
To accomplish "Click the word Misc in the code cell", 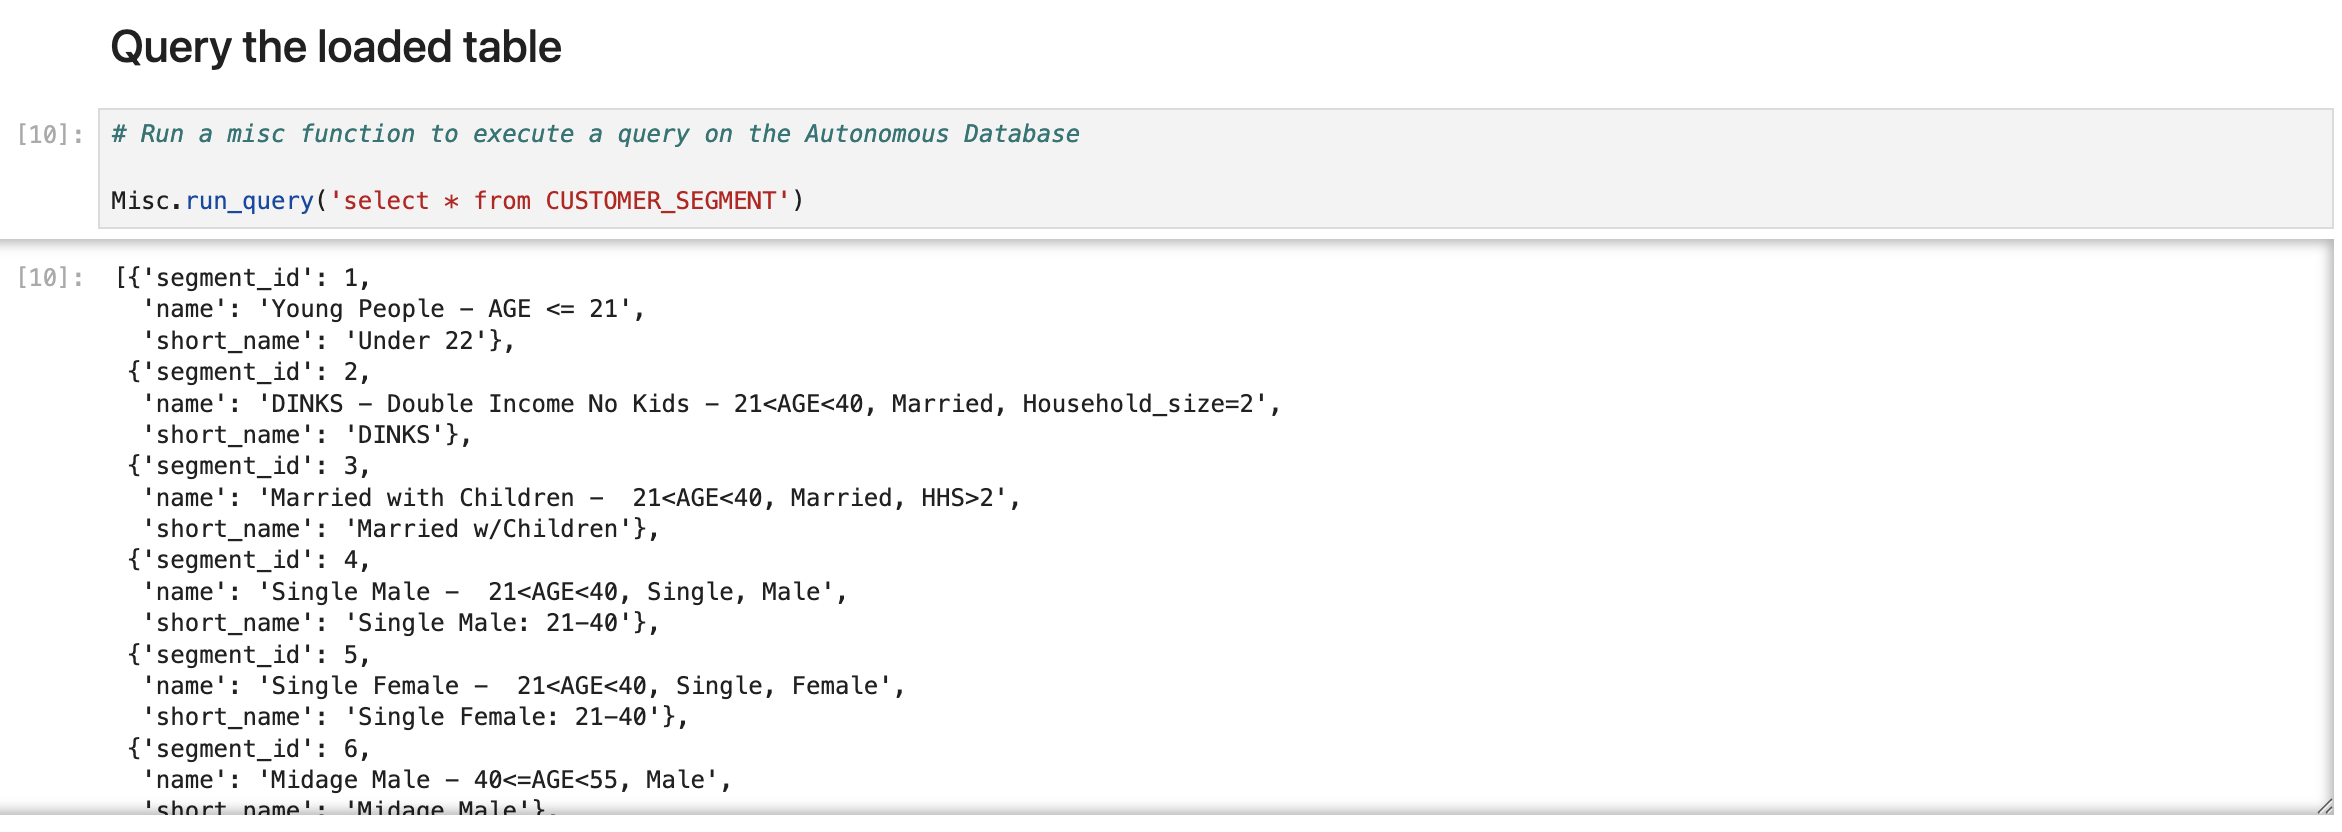I will (x=145, y=201).
